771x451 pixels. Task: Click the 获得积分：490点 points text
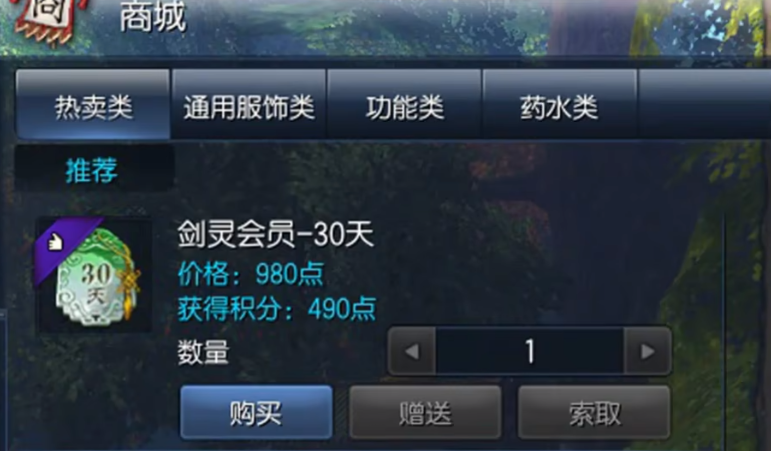(277, 308)
